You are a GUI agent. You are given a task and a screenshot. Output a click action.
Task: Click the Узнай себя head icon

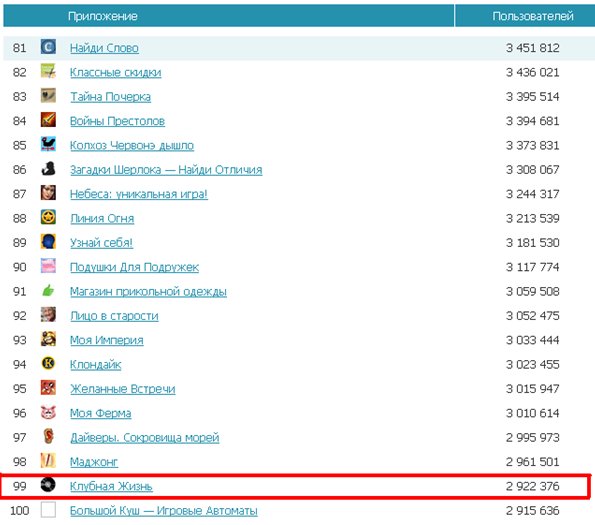tap(48, 242)
